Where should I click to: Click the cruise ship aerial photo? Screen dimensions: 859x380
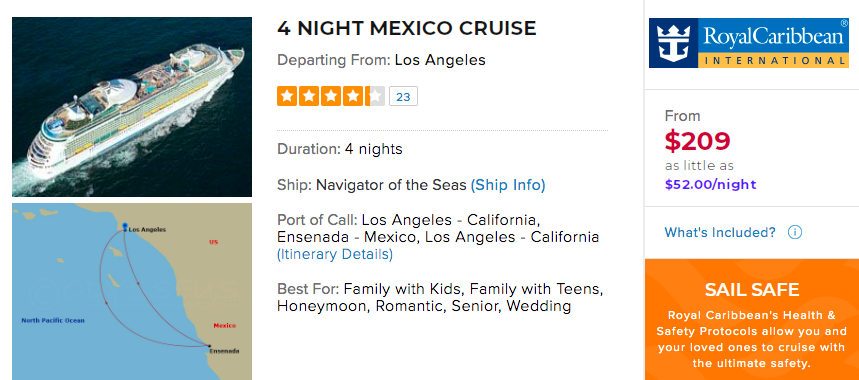pyautogui.click(x=132, y=107)
